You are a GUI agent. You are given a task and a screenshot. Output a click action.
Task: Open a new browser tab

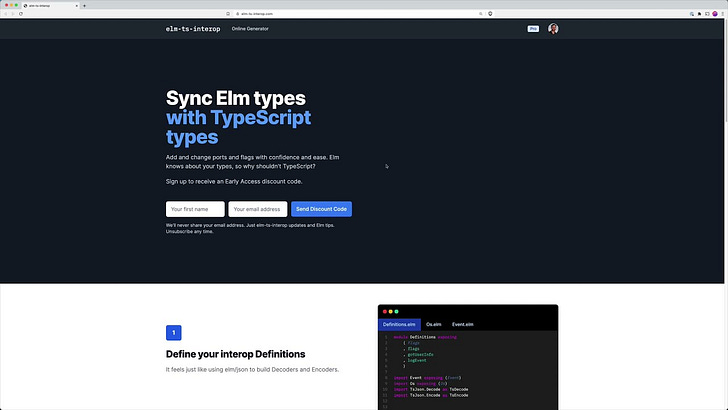pyautogui.click(x=84, y=6)
